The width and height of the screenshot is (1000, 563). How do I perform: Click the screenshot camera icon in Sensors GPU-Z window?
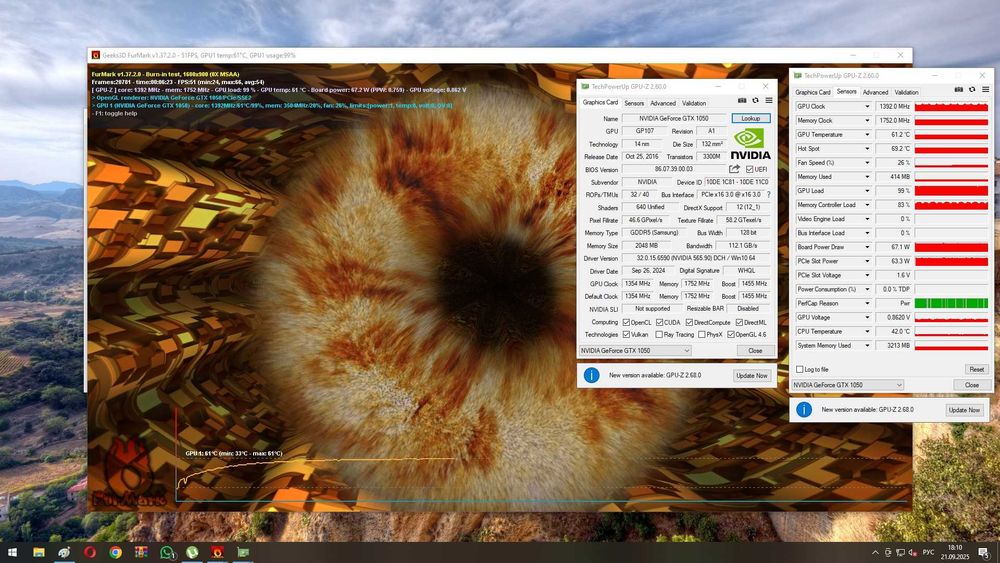pyautogui.click(x=959, y=90)
